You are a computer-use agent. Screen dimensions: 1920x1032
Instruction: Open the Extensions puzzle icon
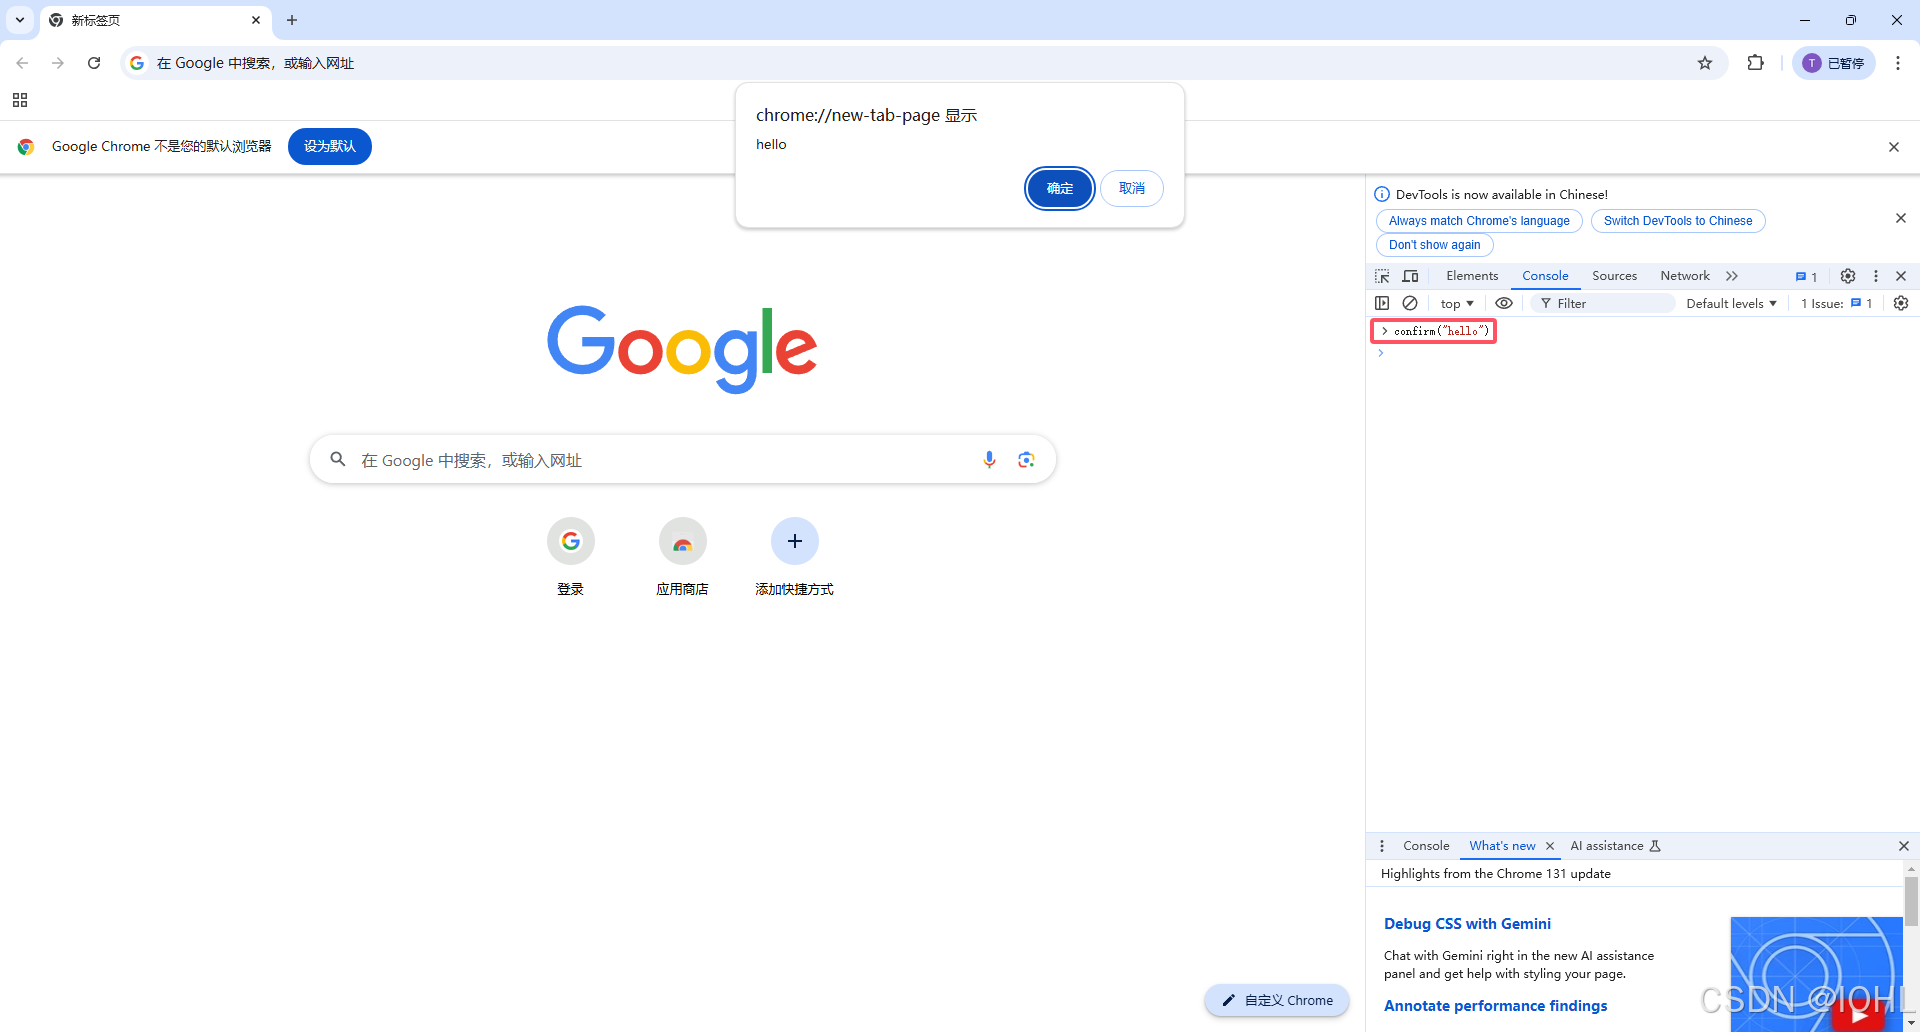1755,63
